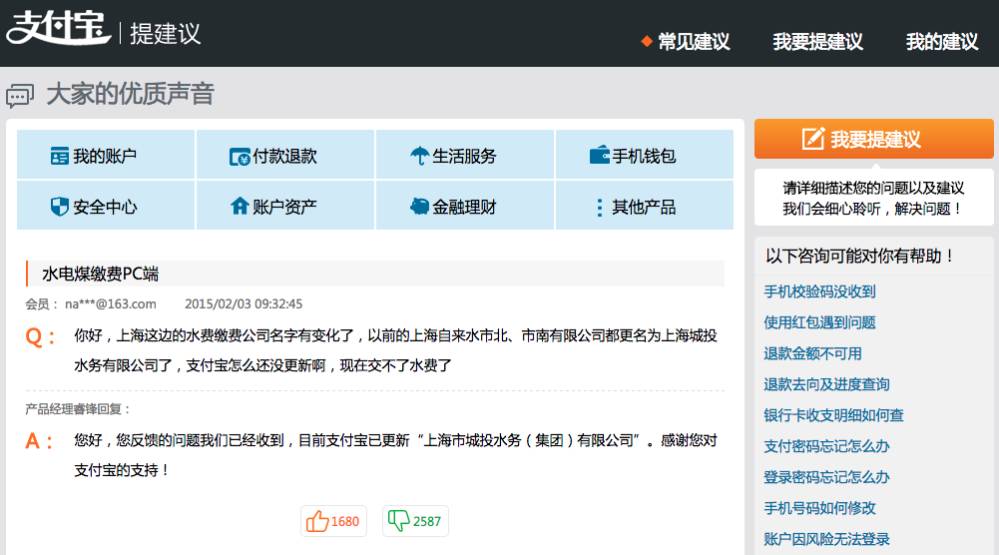Click the 提建议 header title
Image resolution: width=999 pixels, height=555 pixels.
click(165, 33)
